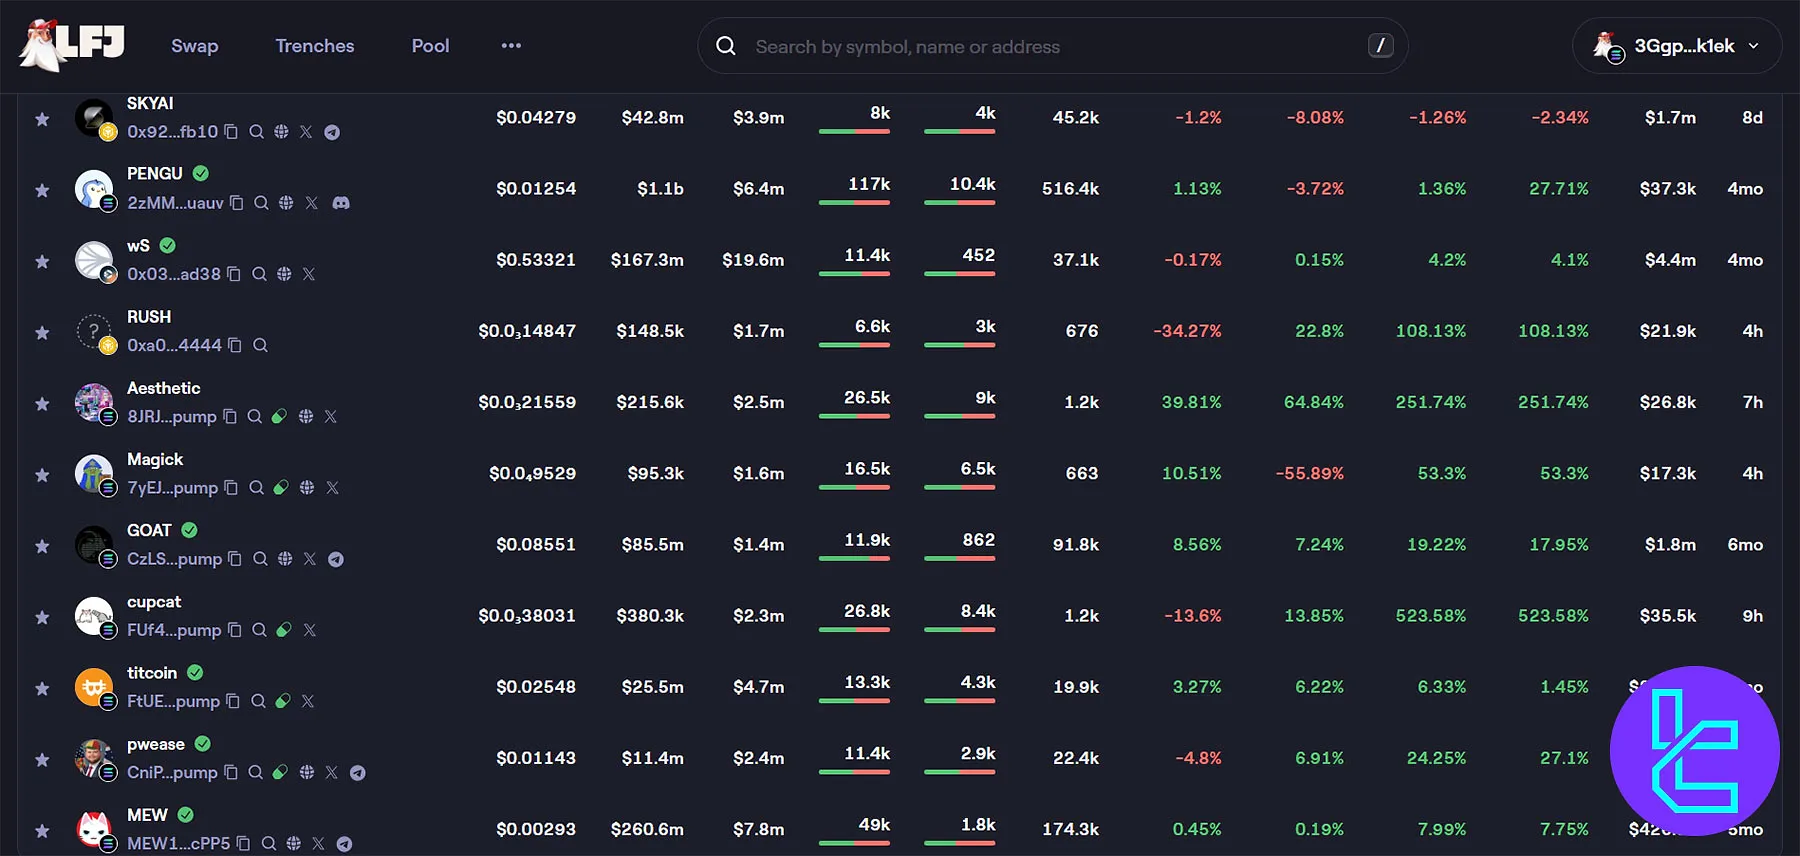Favorite the GOAT token star
1800x856 pixels.
(x=42, y=546)
